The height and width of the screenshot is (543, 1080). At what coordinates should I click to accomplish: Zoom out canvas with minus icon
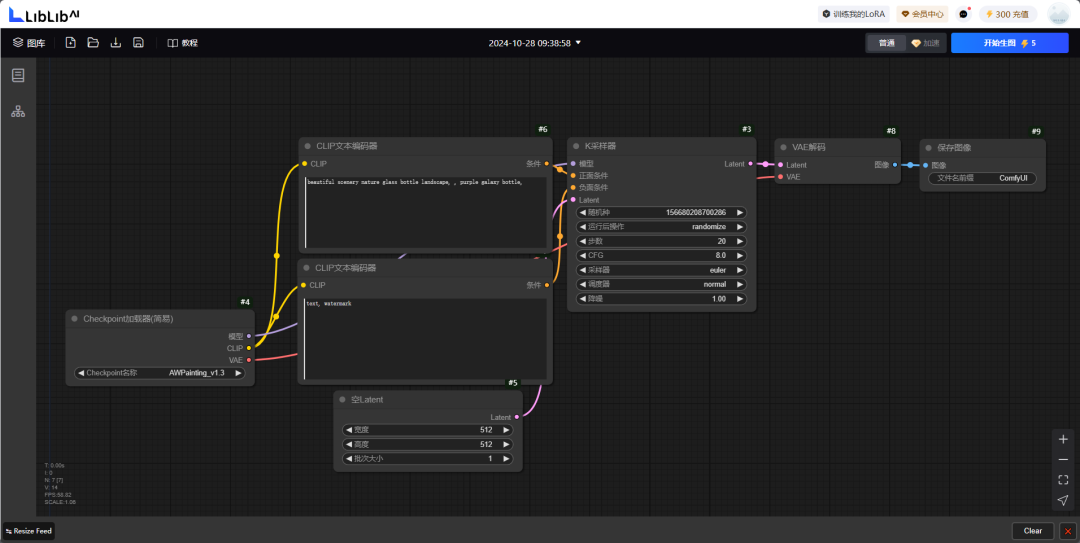pyautogui.click(x=1063, y=460)
